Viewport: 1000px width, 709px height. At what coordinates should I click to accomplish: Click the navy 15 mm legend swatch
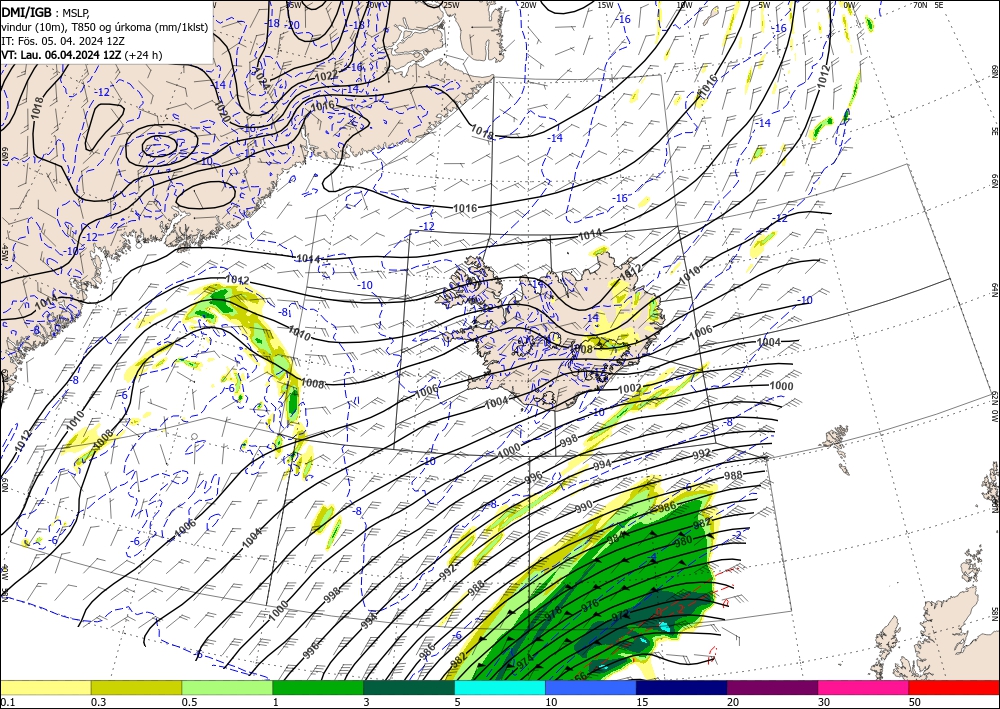(682, 687)
